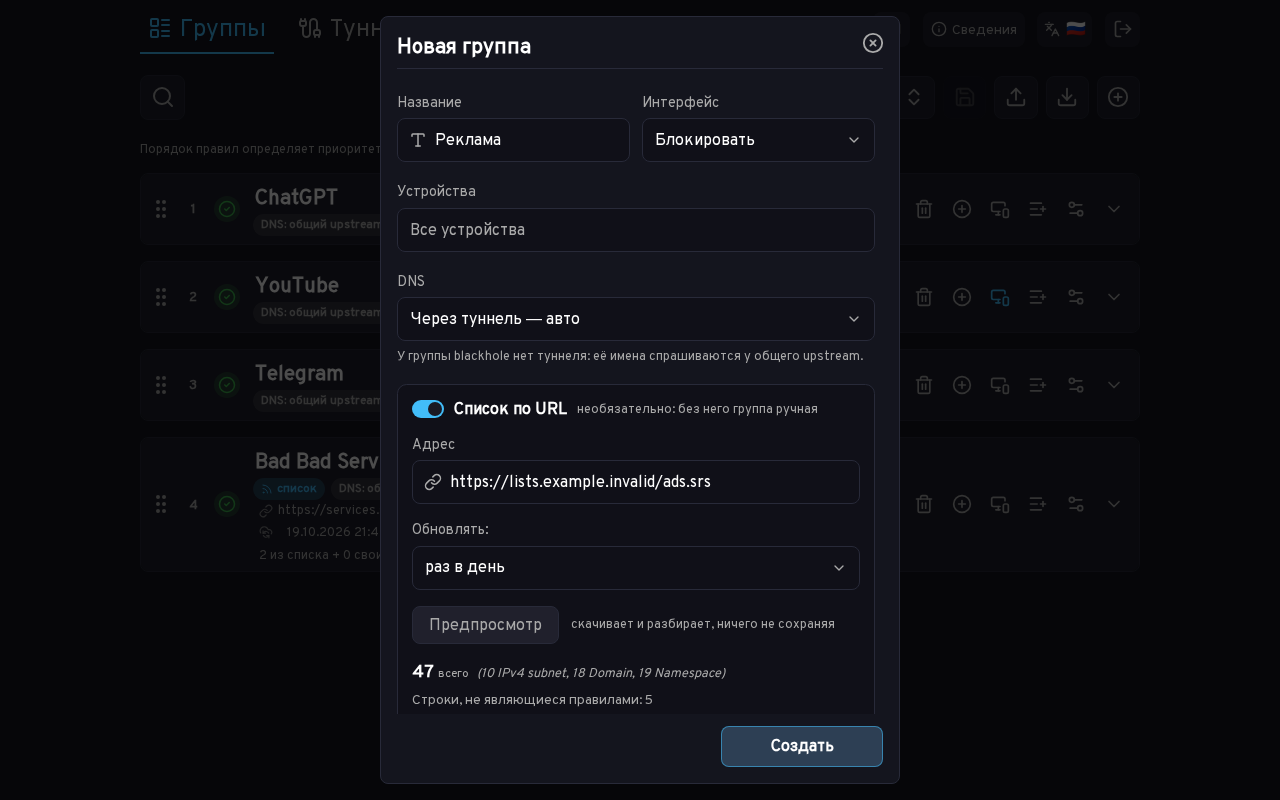The height and width of the screenshot is (800, 1280).
Task: Open the settings sliders icon in YouTube row
Action: [x=1076, y=297]
